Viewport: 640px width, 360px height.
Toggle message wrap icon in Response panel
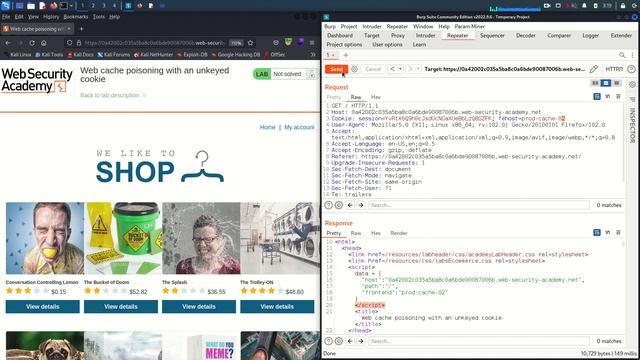597,232
